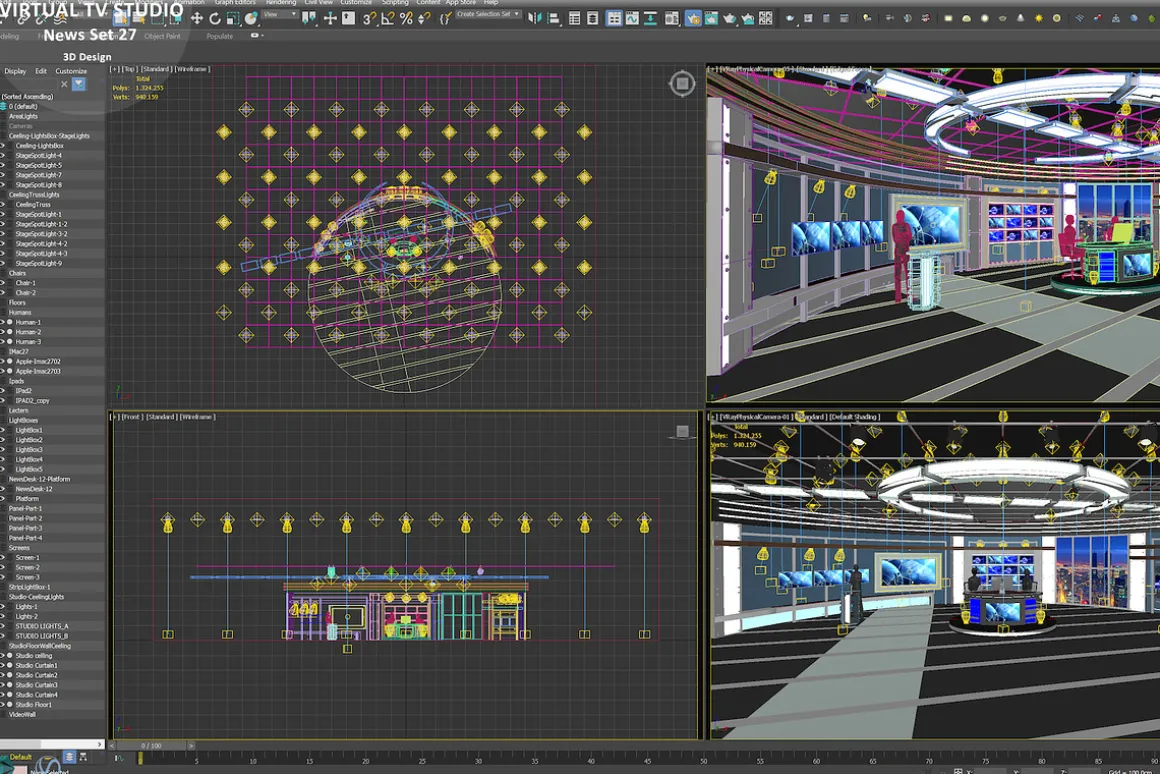
Task: Toggle the Scene Explorer button
Action: click(x=574, y=18)
